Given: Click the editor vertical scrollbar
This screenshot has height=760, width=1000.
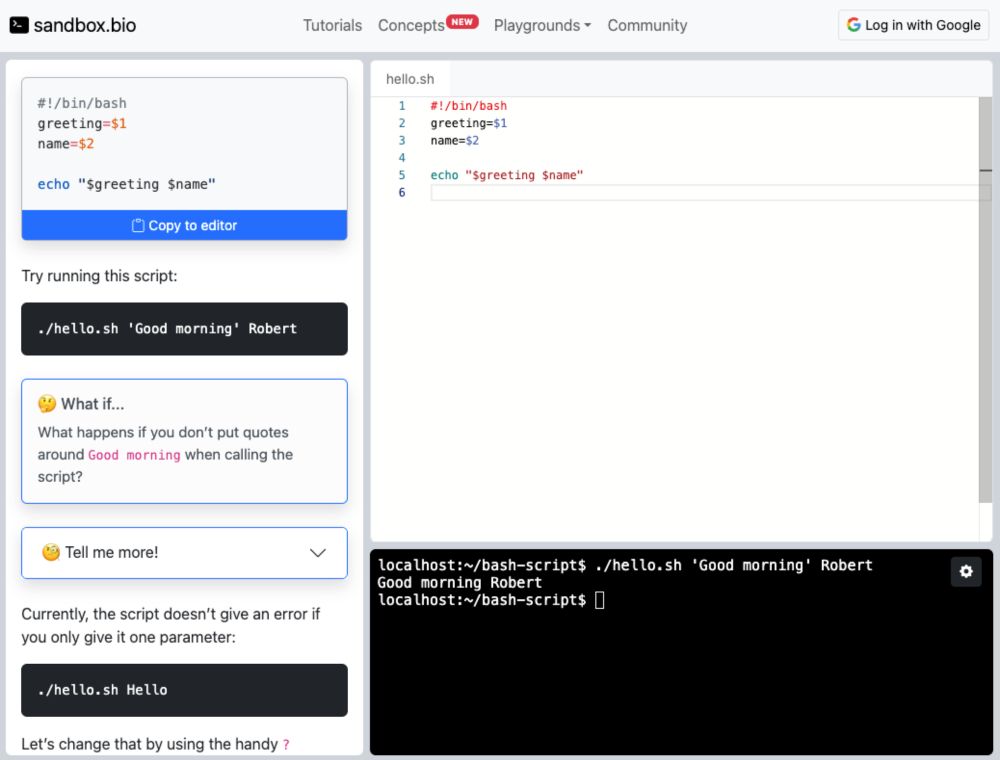Looking at the screenshot, I should (985, 300).
